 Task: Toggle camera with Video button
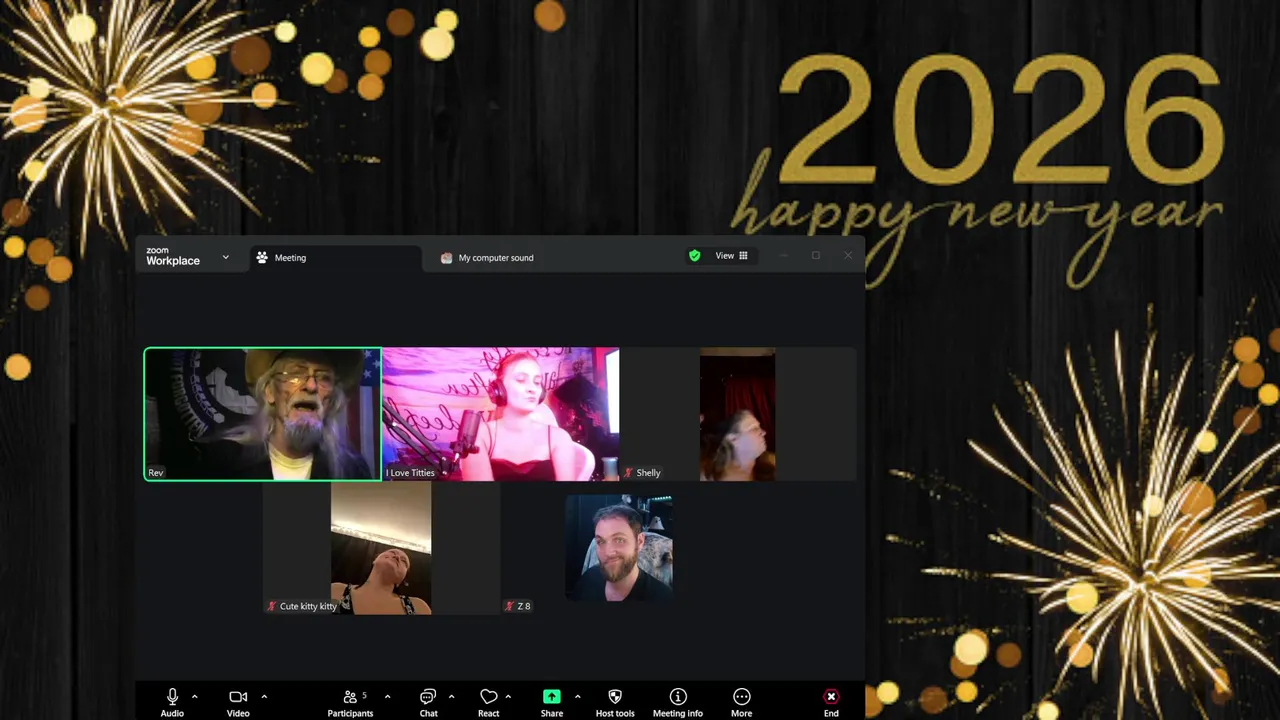click(238, 702)
